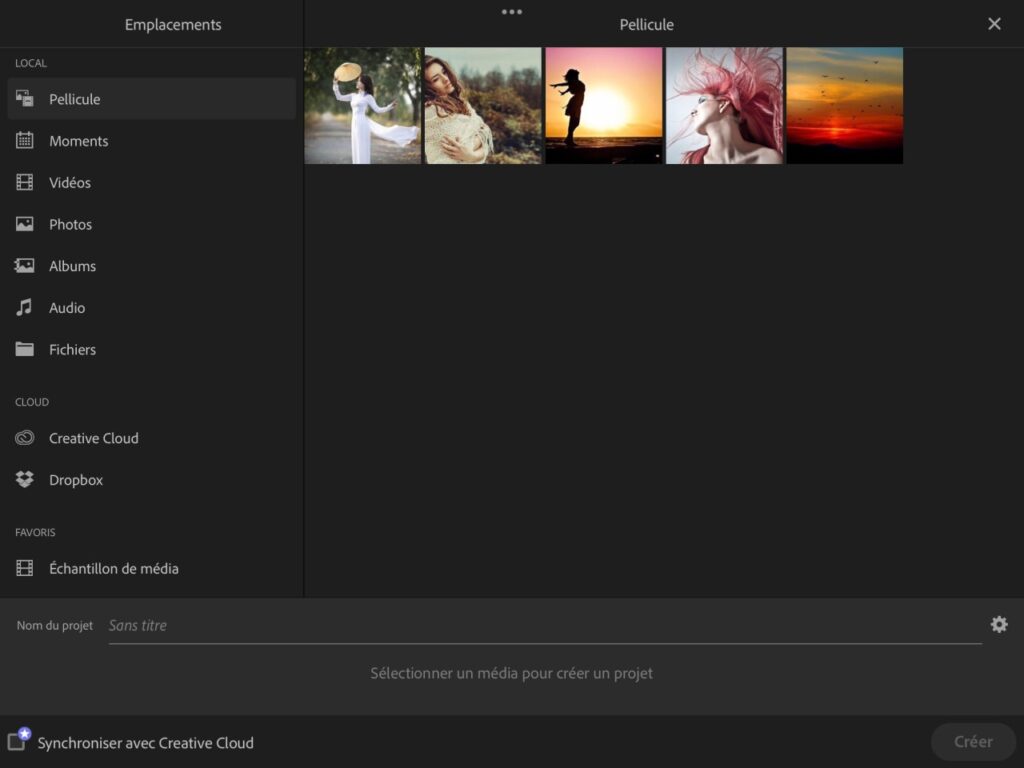Open the Vidéos filmstrip icon
Viewport: 1024px width, 768px height.
(25, 182)
